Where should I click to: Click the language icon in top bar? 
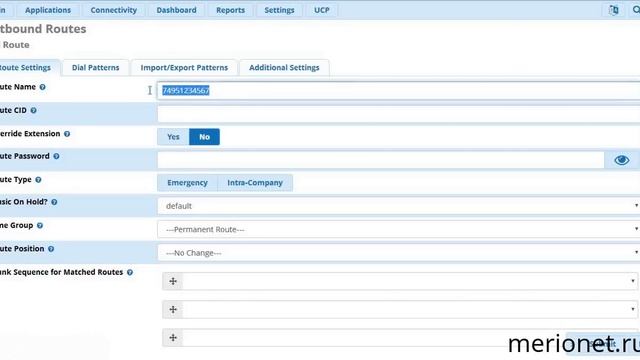click(x=613, y=10)
